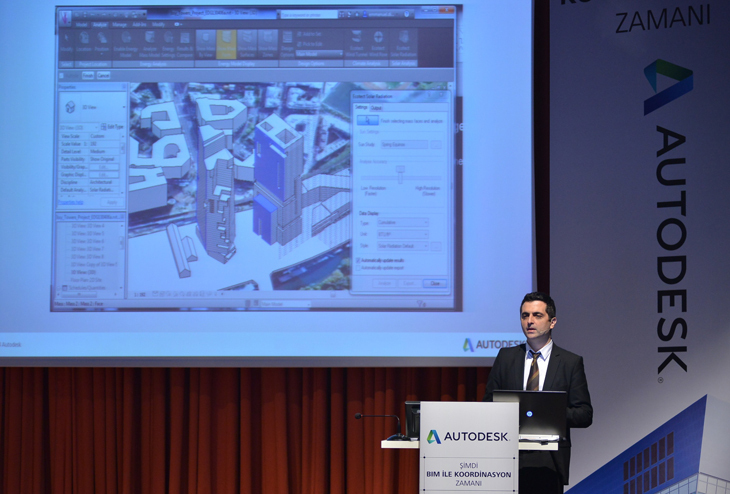
Task: Select Show Mass By View
Action: tap(205, 43)
